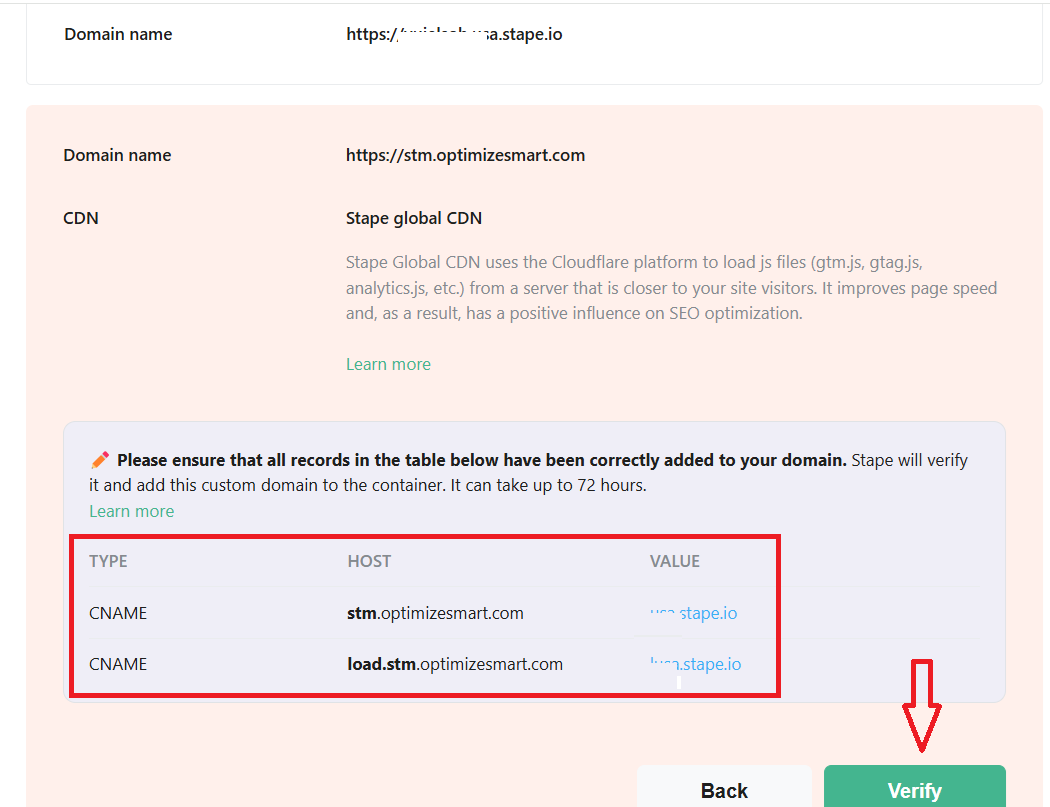Click CNAME type in the first record row
Screen dimensions: 1050x807
coord(118,613)
